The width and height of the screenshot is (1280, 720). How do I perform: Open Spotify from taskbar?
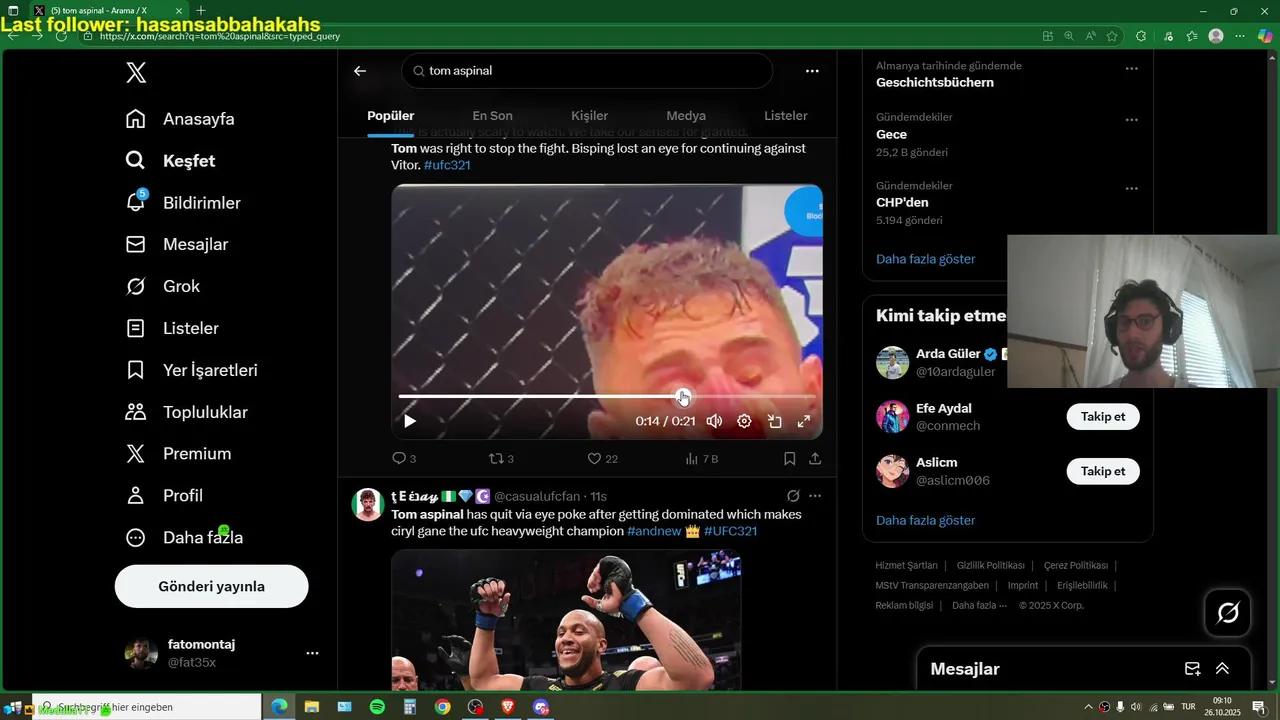pos(377,707)
